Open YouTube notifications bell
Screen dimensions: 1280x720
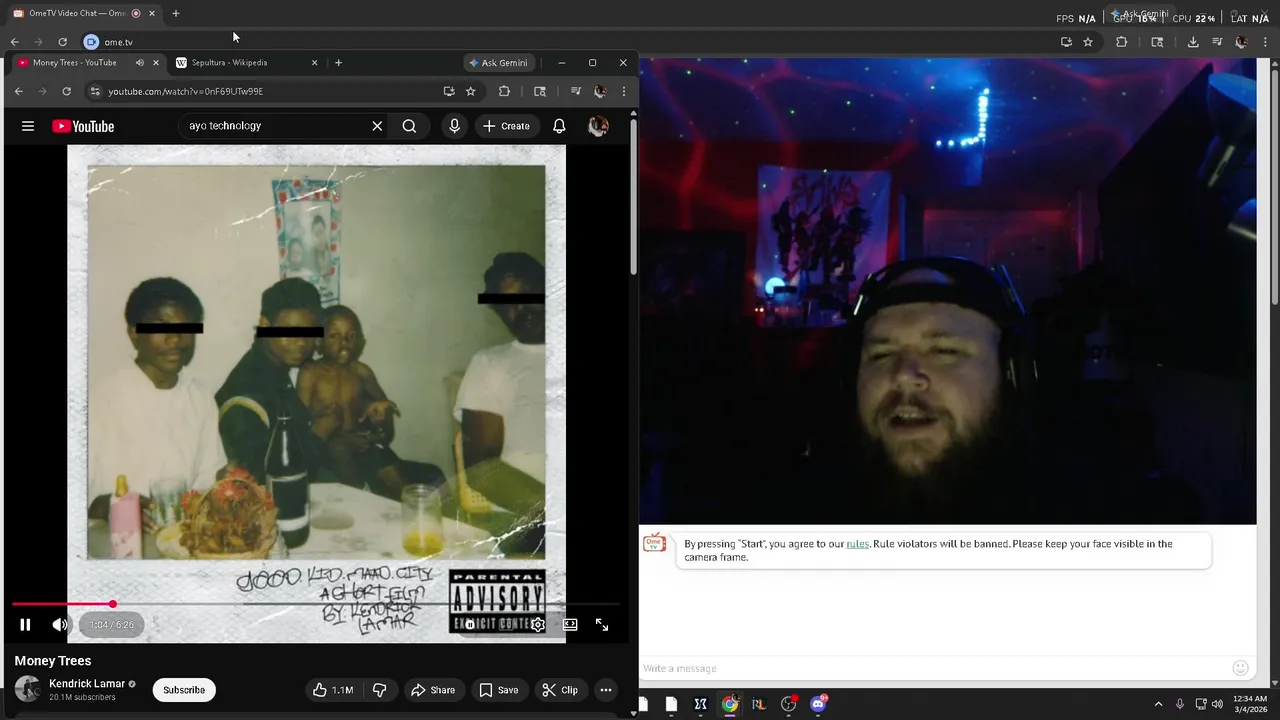pos(559,126)
